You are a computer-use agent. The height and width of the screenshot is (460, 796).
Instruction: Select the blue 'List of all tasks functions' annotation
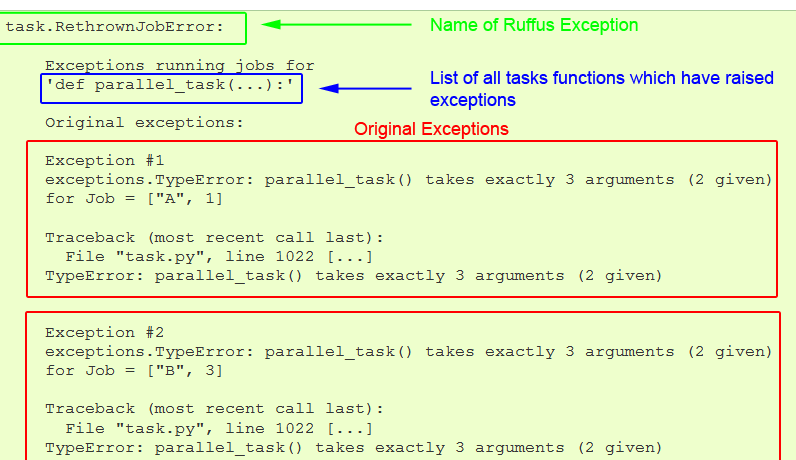(601, 88)
